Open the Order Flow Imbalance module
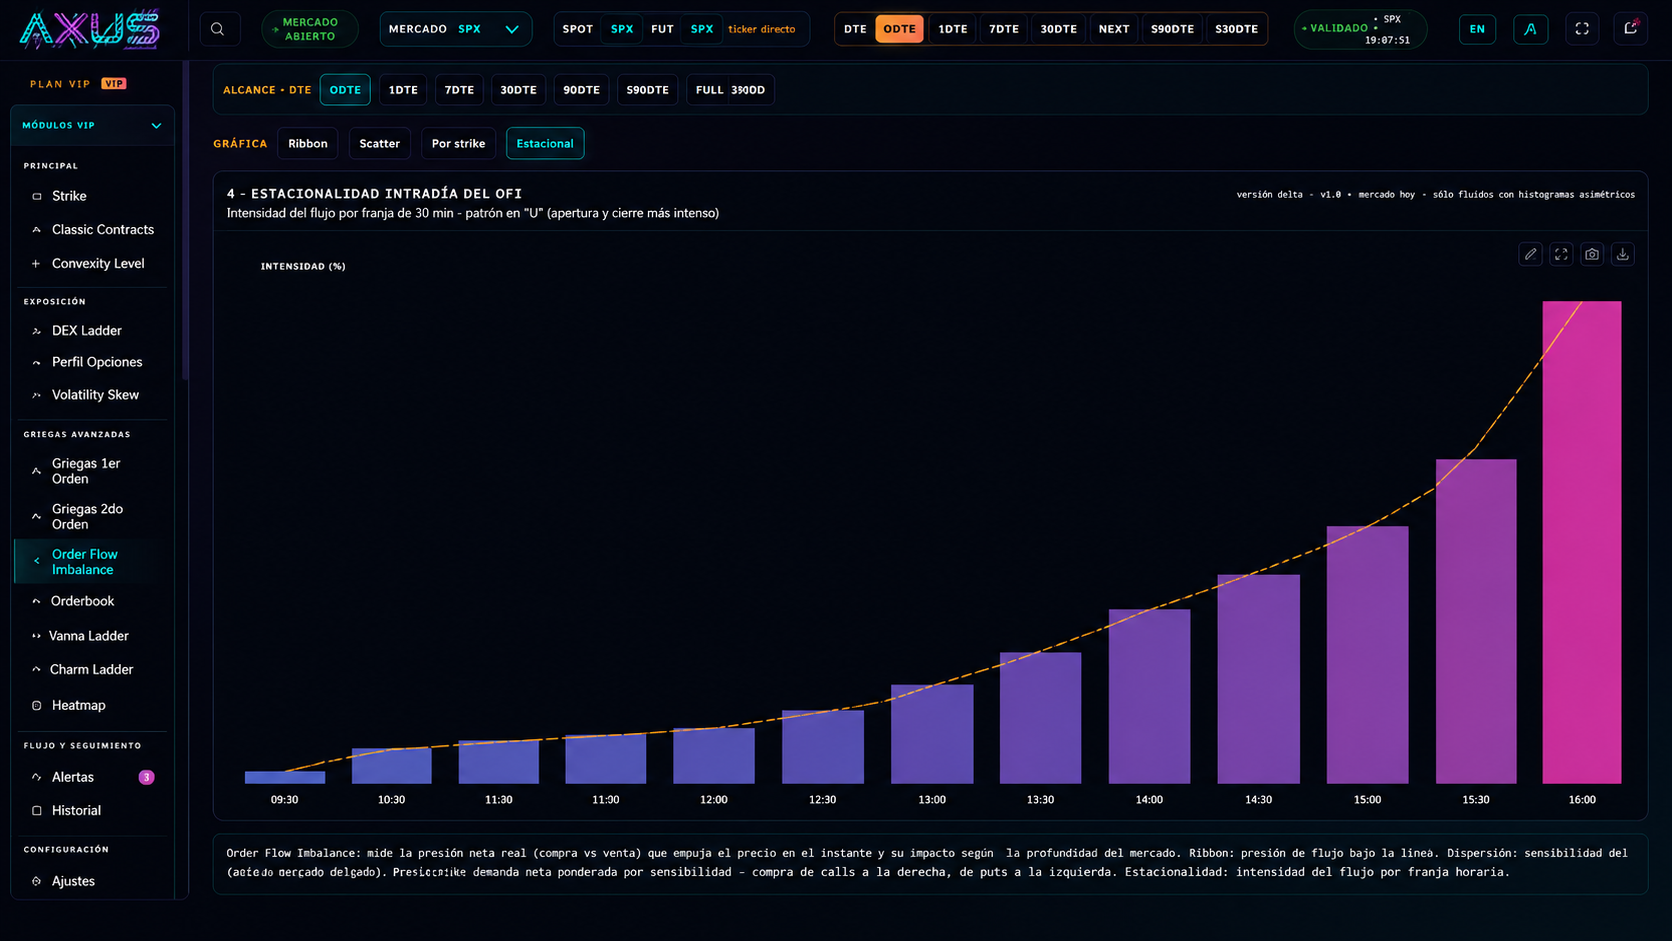The width and height of the screenshot is (1672, 941). pyautogui.click(x=93, y=562)
